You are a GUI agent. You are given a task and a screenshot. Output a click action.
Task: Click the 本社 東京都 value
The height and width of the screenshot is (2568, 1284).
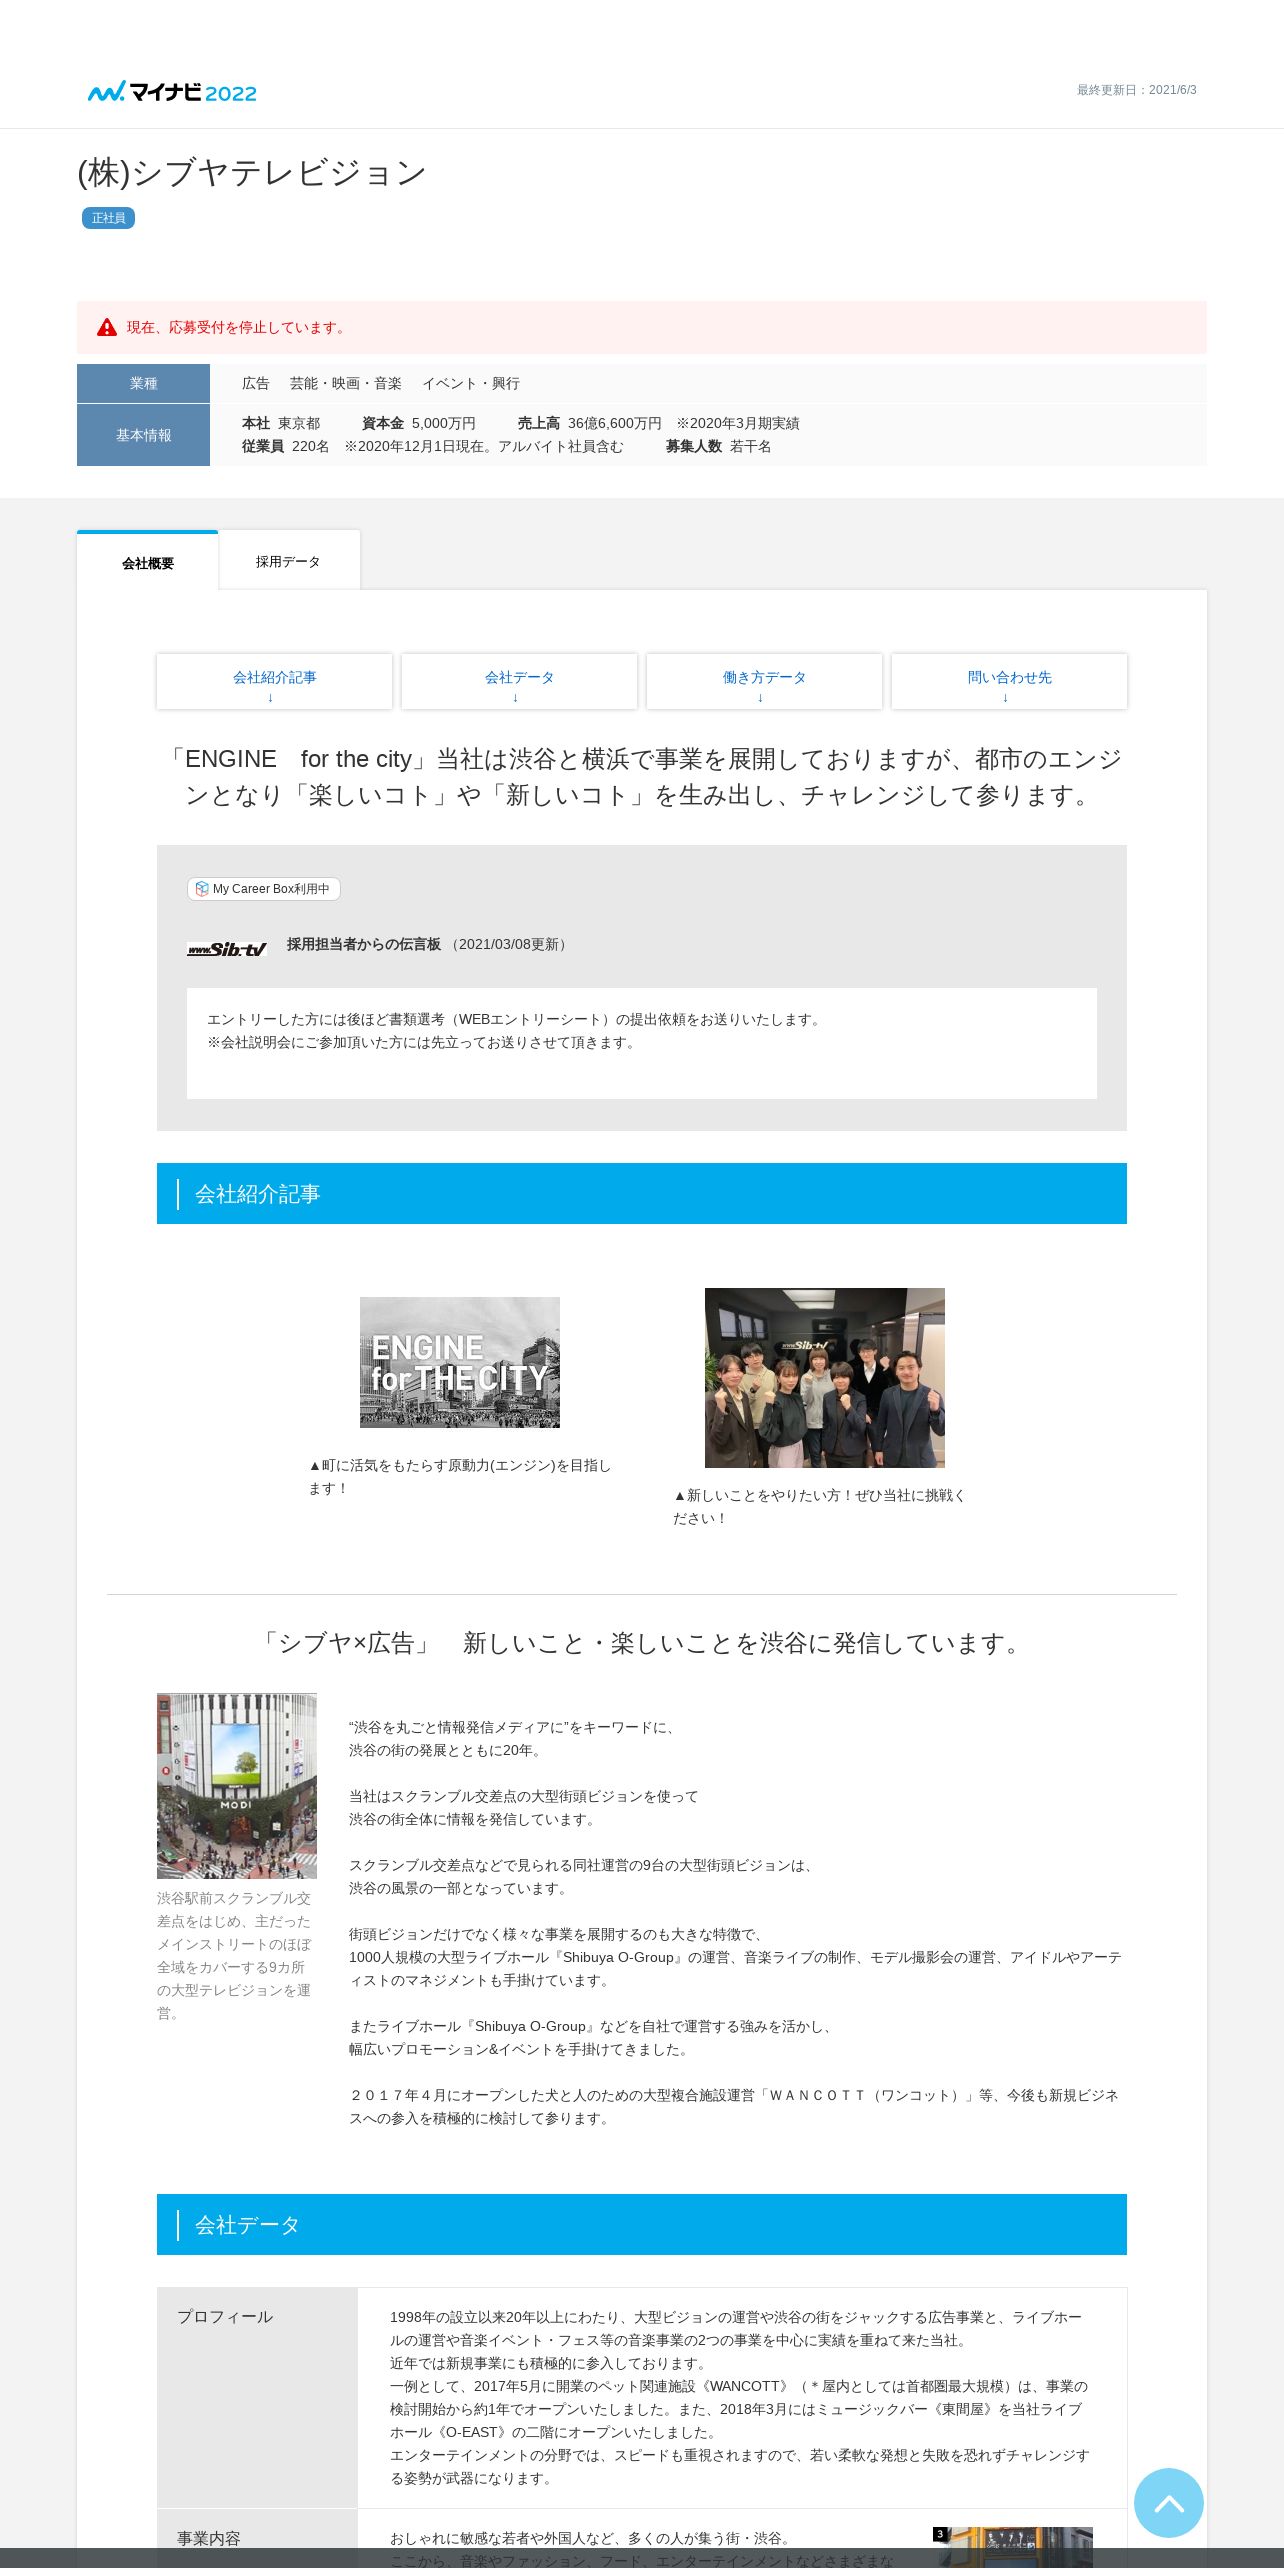(x=281, y=423)
